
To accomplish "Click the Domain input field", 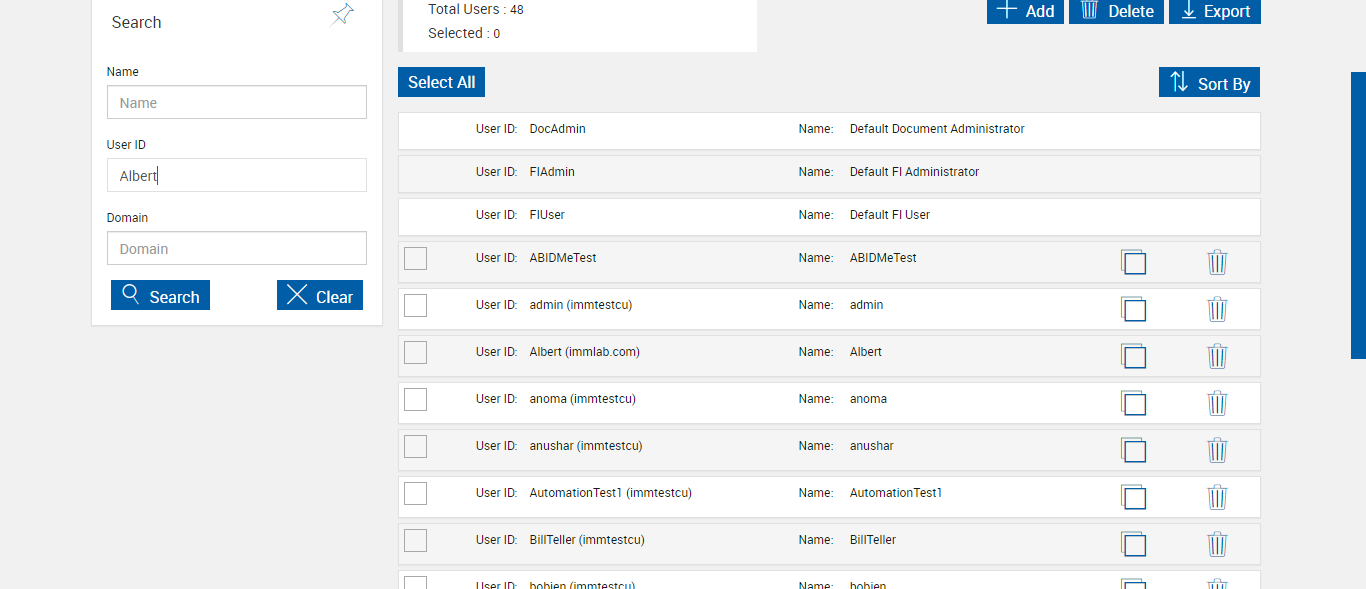I will [237, 249].
